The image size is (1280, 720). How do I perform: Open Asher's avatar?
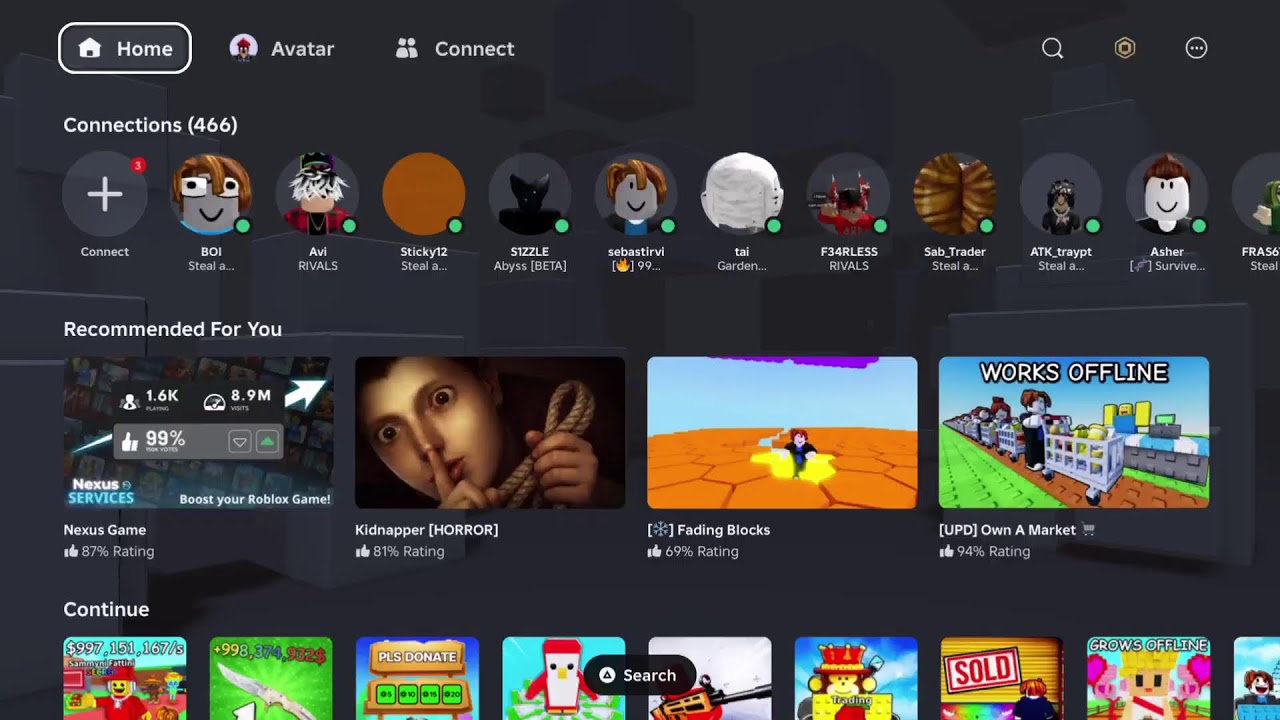pos(1167,194)
